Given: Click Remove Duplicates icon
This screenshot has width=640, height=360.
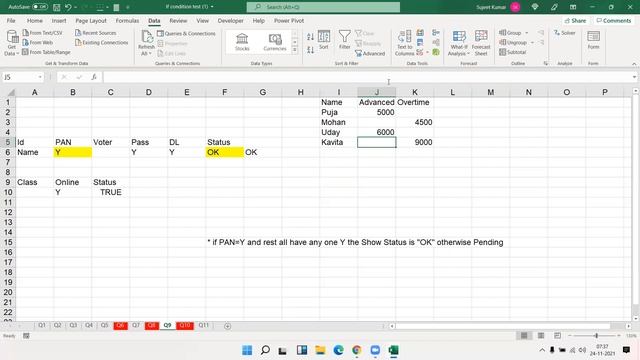Looking at the screenshot, I should [420, 42].
